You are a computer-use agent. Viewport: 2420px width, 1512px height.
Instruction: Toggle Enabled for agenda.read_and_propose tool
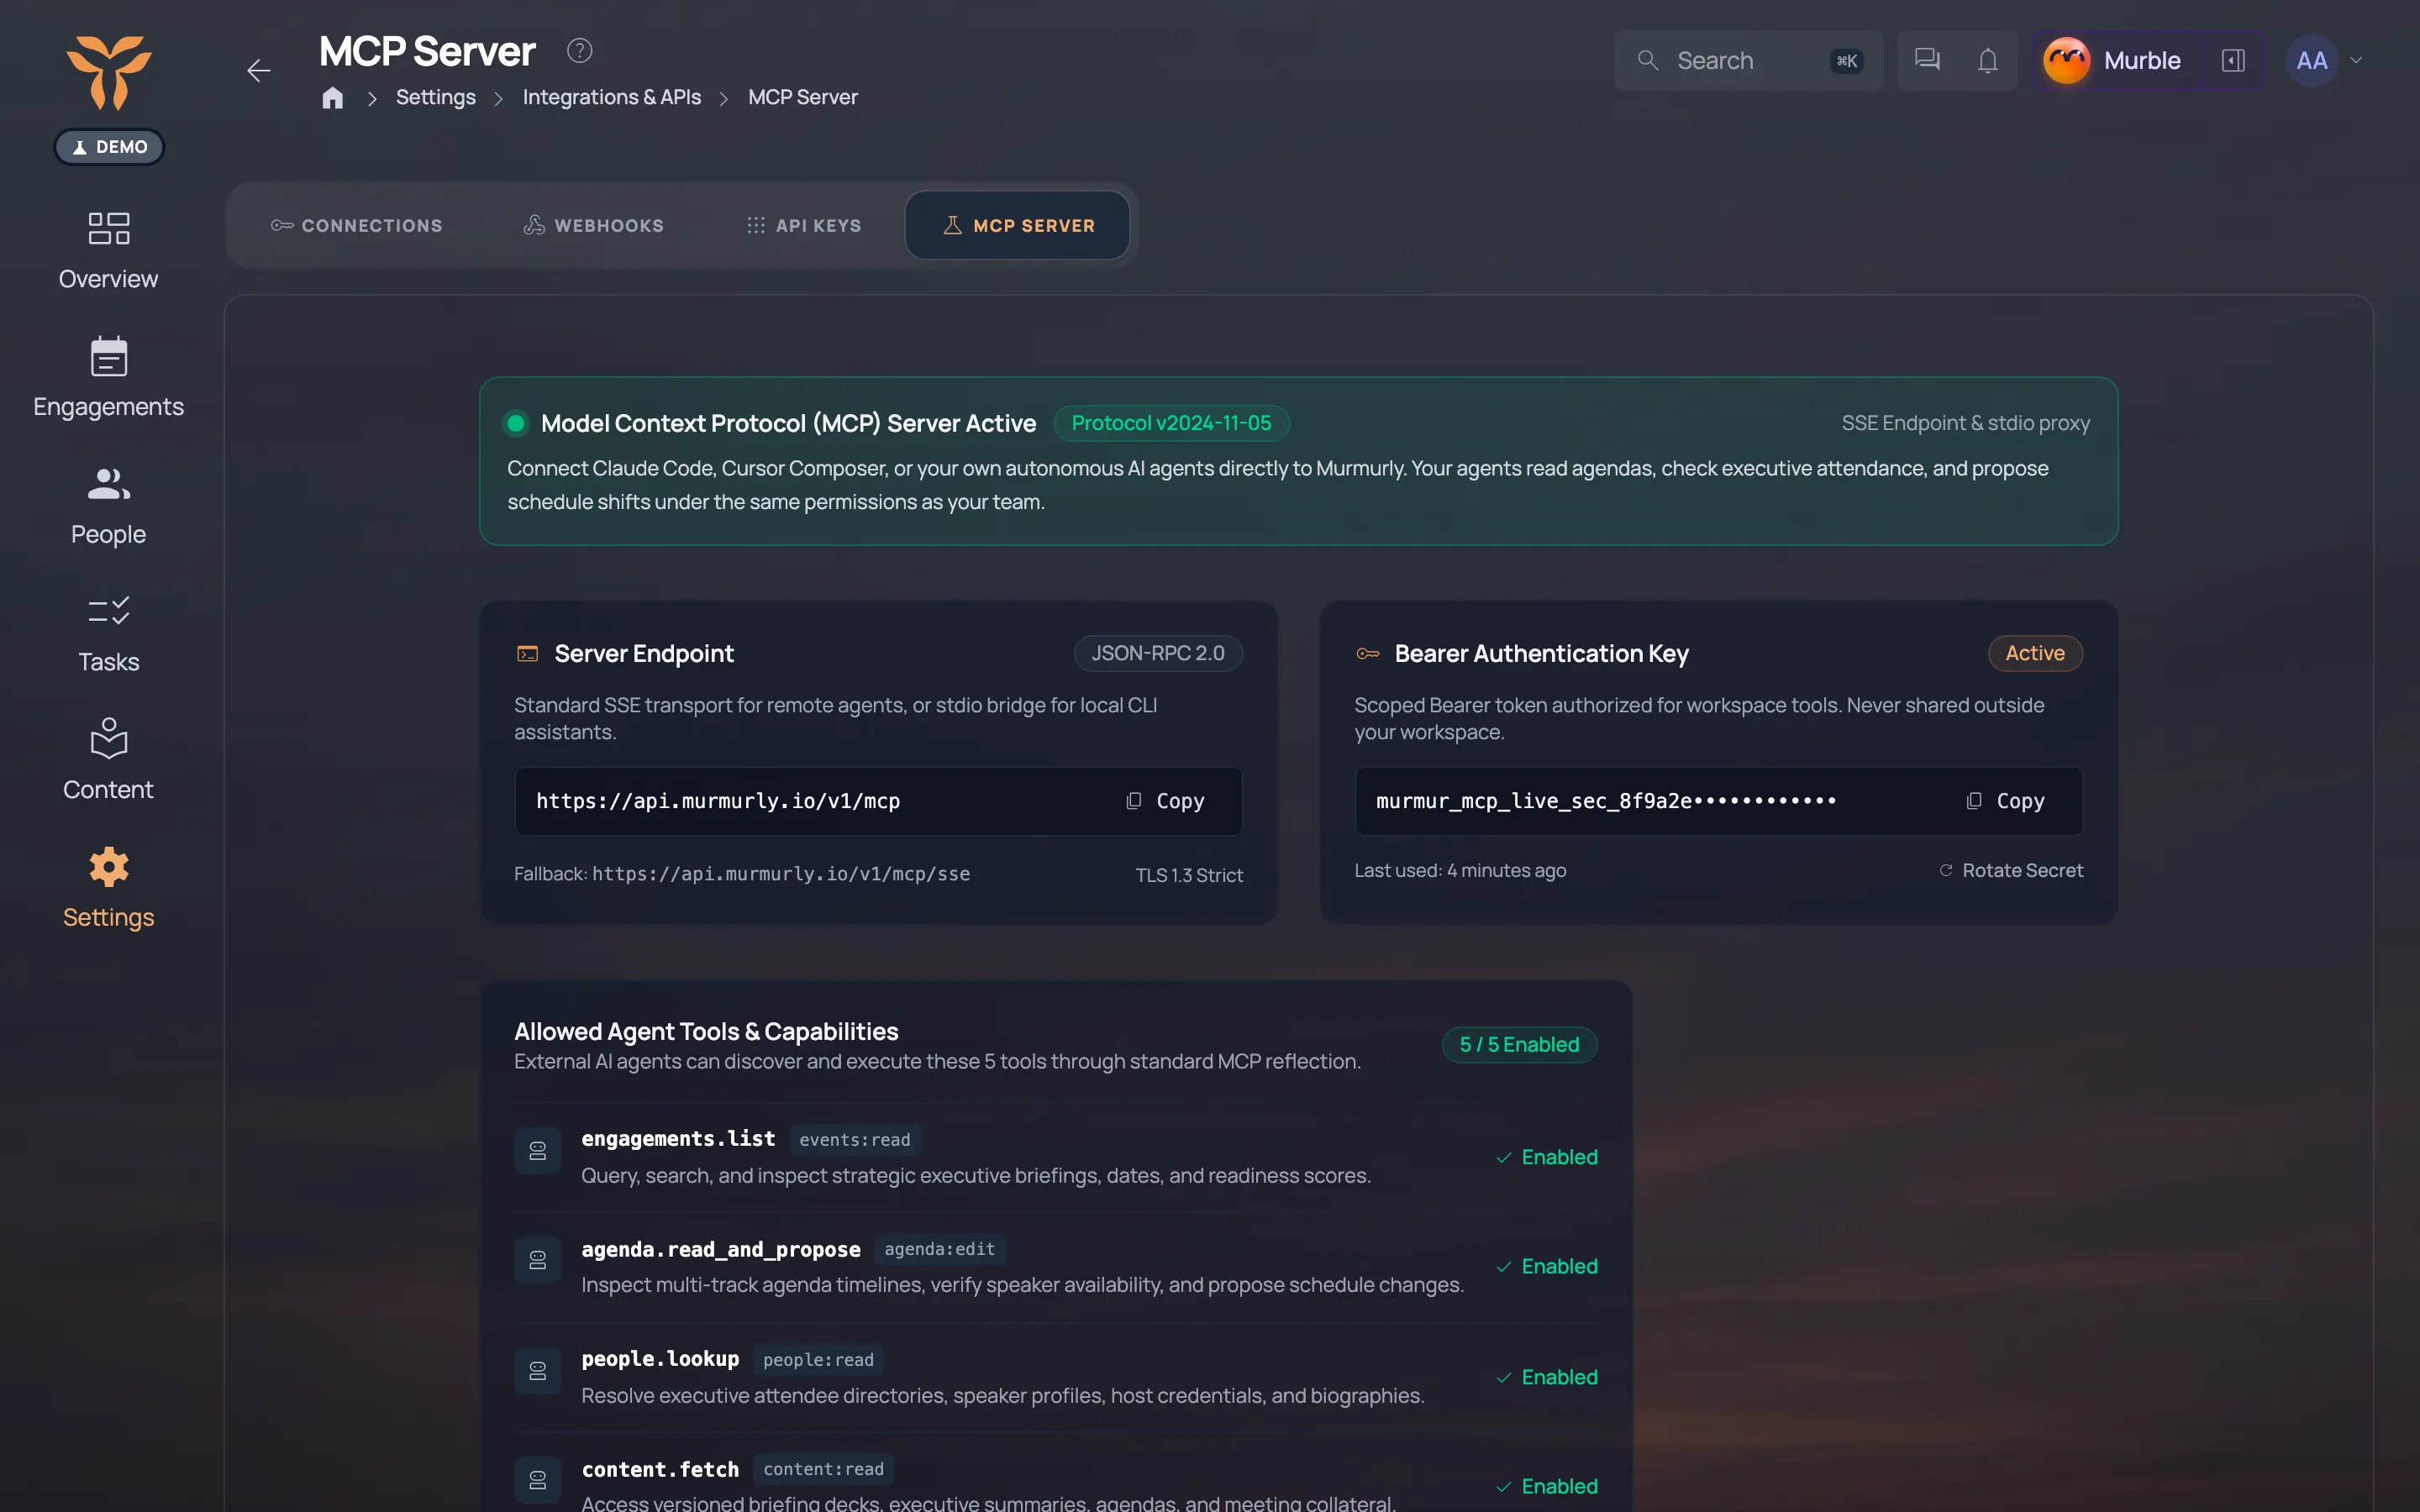pyautogui.click(x=1547, y=1266)
